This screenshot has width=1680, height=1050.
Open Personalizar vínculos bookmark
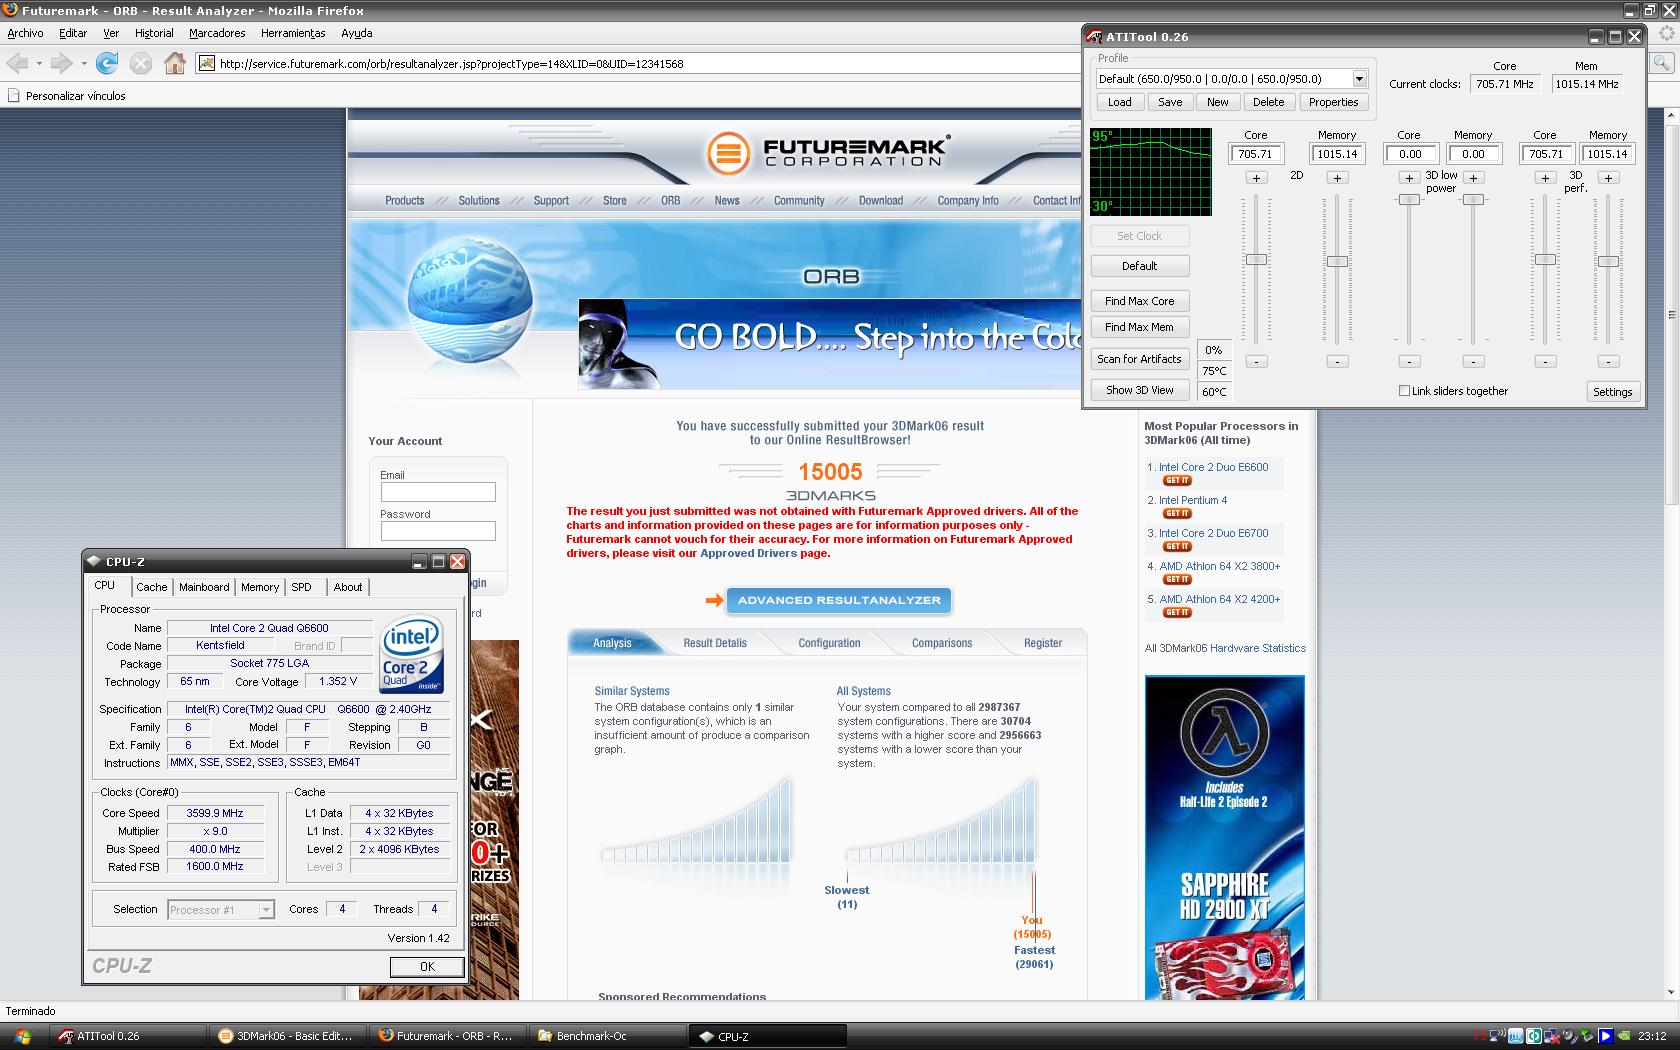(x=66, y=96)
